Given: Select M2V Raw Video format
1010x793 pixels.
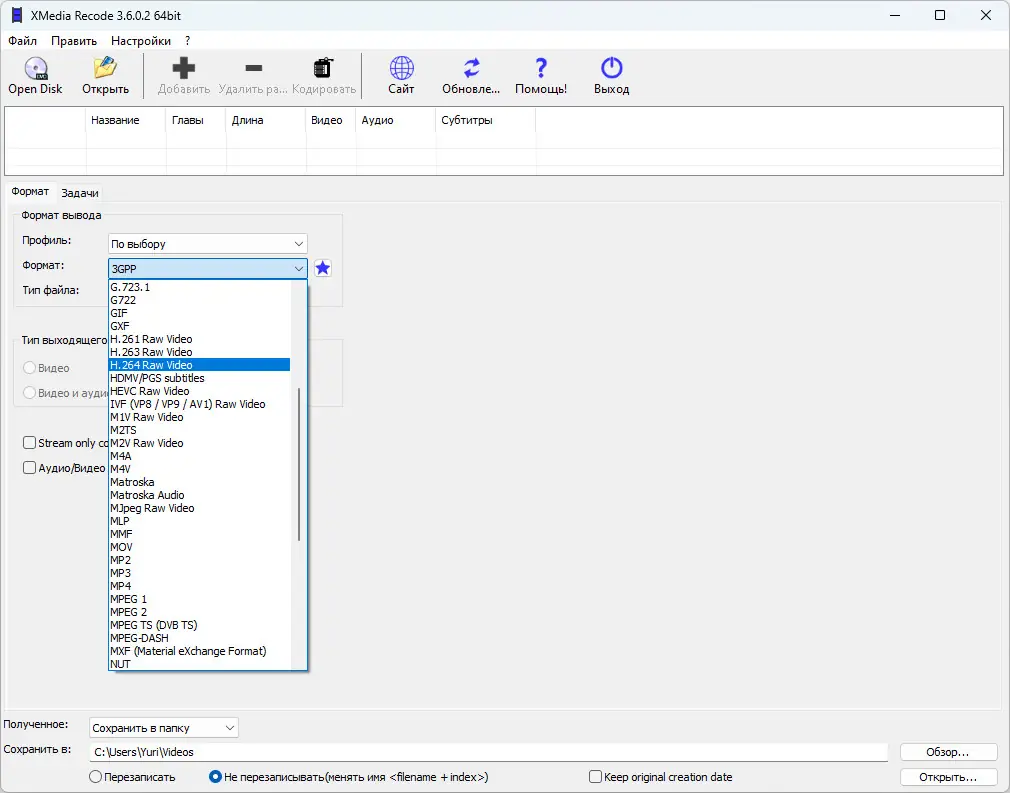Looking at the screenshot, I should coord(200,443).
